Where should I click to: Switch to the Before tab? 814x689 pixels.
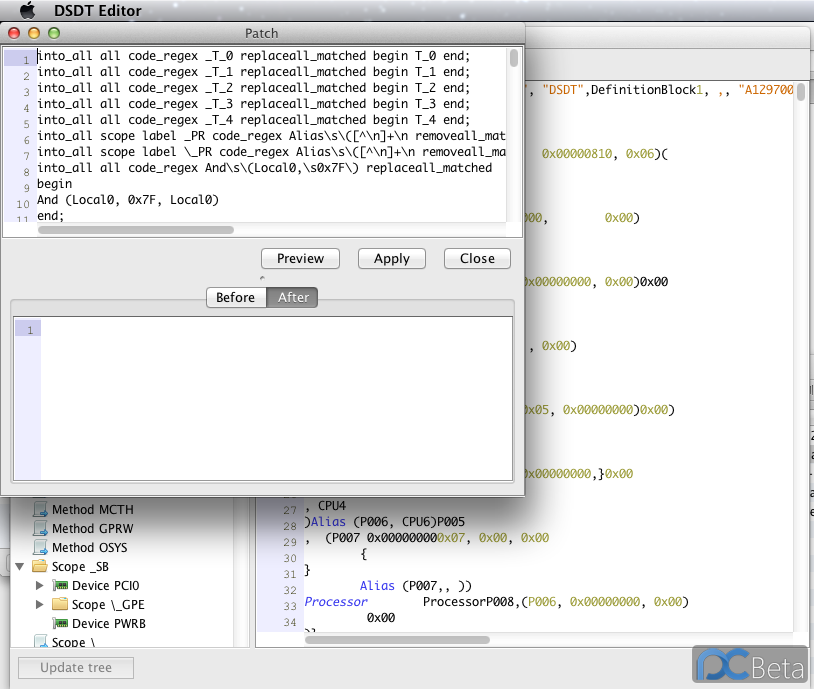coord(236,298)
